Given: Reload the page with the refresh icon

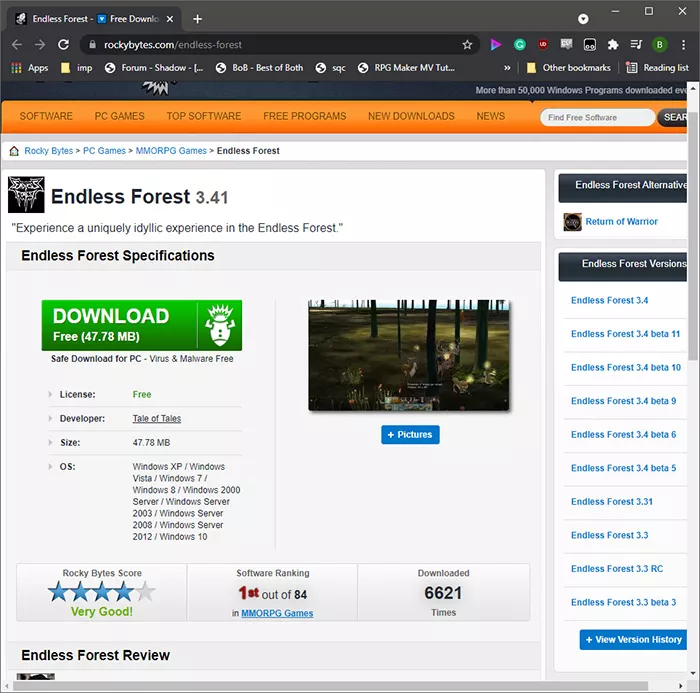Looking at the screenshot, I should coord(63,45).
